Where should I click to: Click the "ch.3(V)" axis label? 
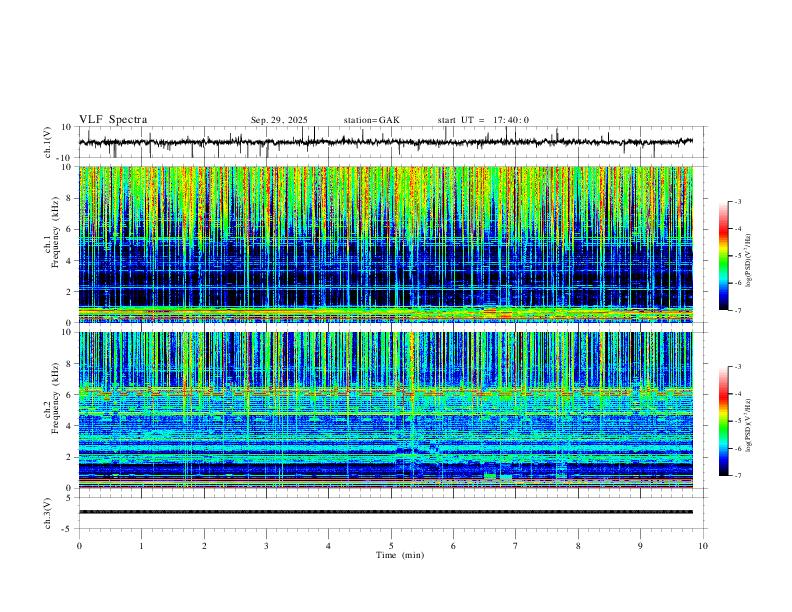tap(48, 513)
